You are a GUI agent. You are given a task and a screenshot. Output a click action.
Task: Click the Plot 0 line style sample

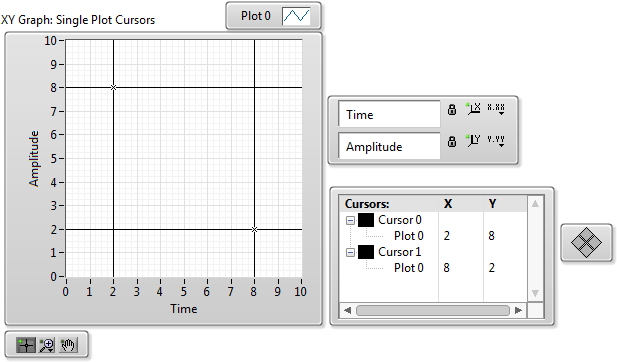click(296, 16)
